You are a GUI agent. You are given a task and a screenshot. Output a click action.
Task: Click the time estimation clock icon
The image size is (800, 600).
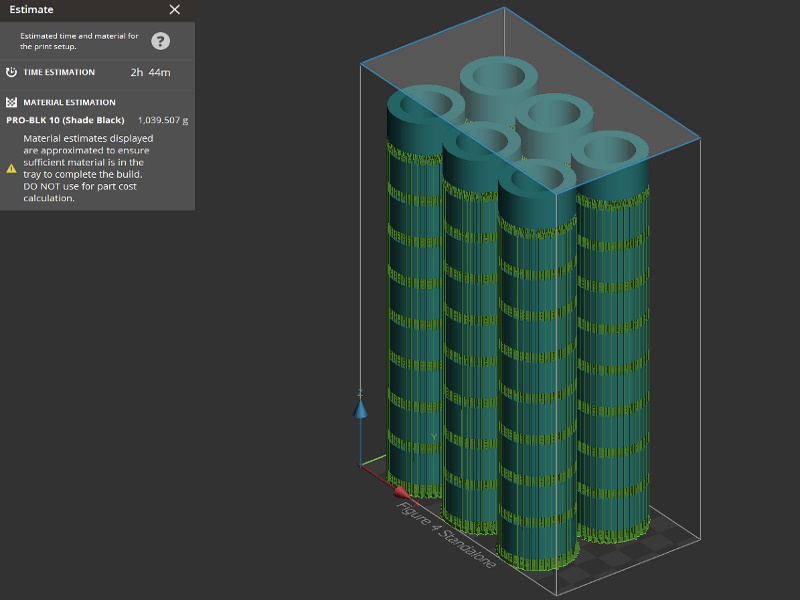[11, 71]
